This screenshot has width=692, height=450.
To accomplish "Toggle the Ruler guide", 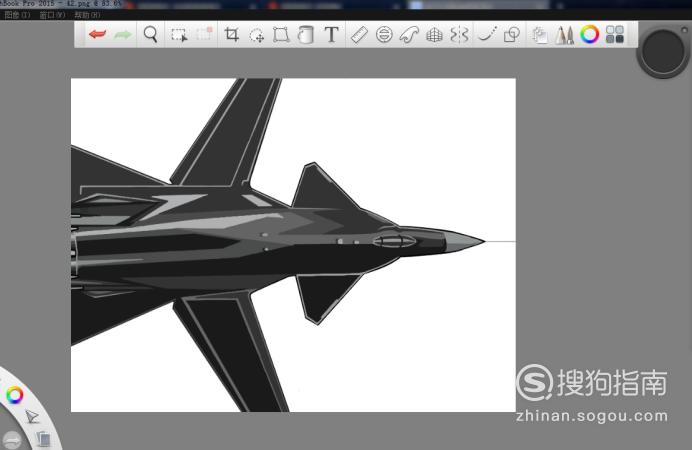I will pyautogui.click(x=359, y=34).
